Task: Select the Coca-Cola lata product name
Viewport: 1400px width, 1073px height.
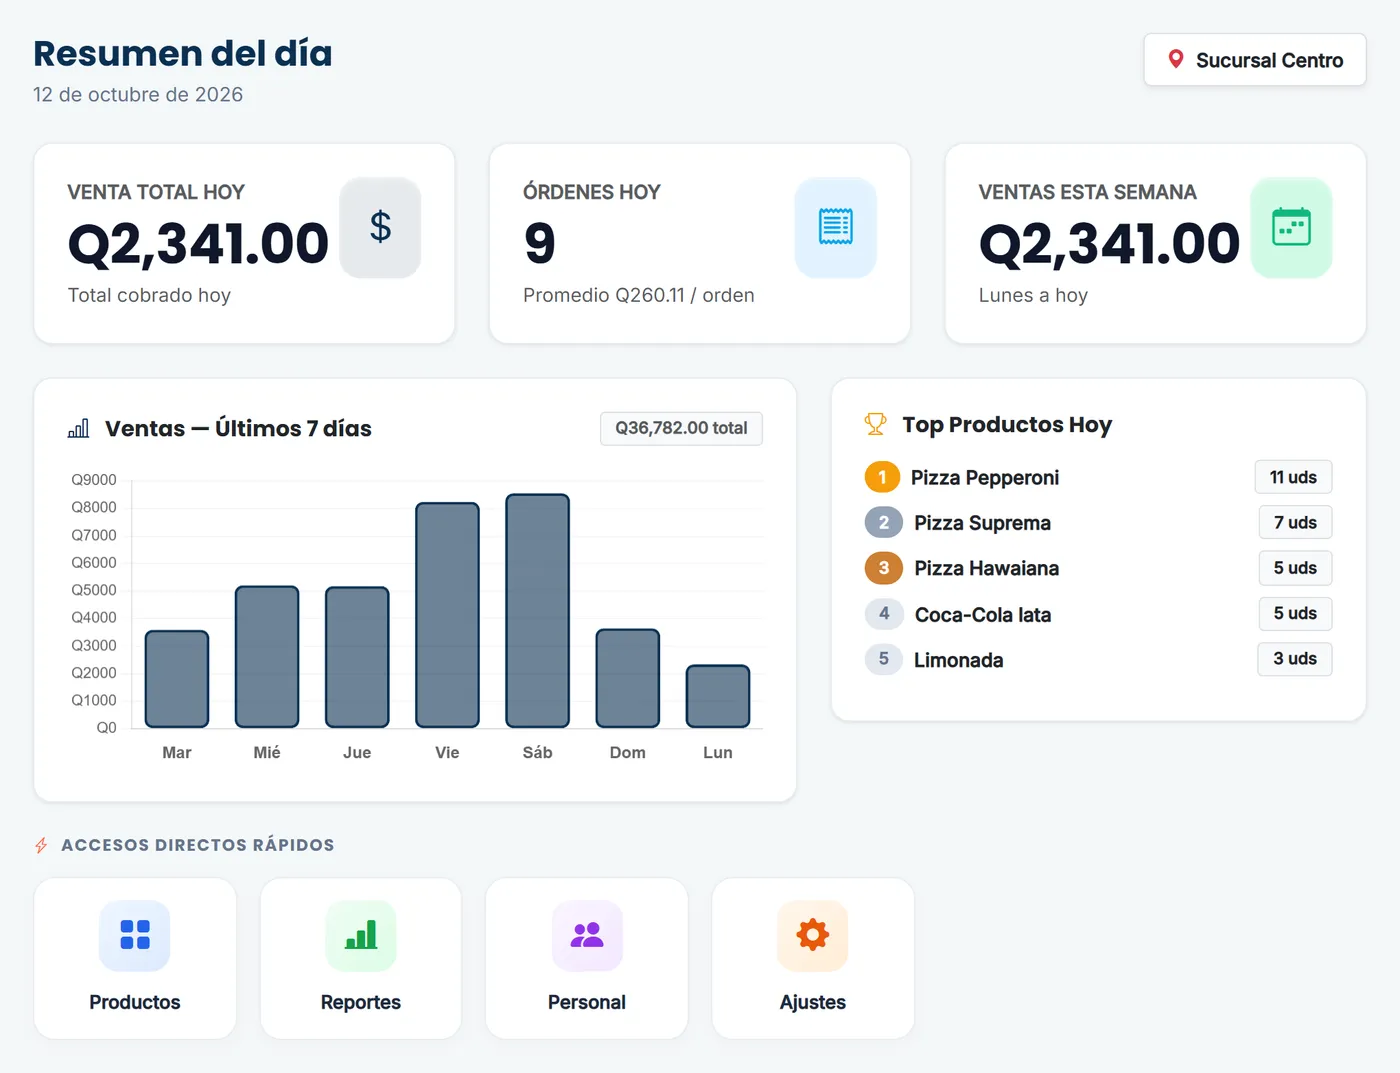Action: [x=983, y=615]
